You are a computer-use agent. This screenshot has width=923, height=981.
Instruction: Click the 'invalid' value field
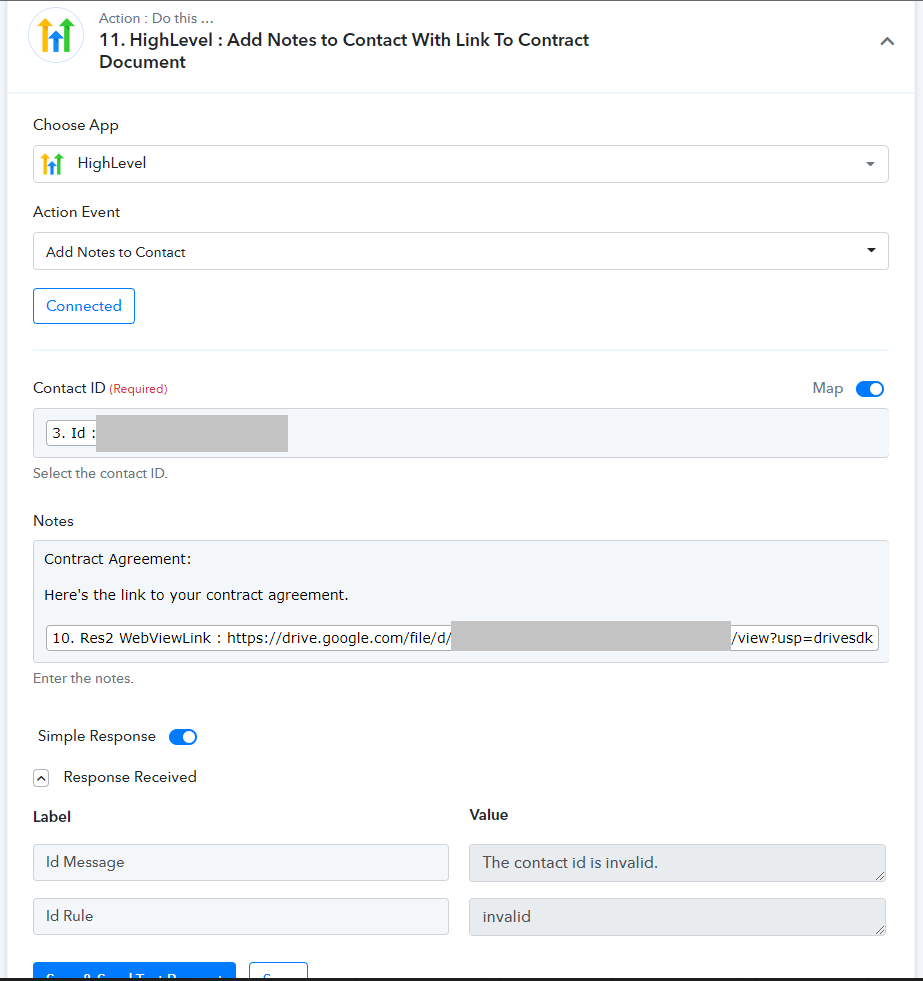click(677, 917)
